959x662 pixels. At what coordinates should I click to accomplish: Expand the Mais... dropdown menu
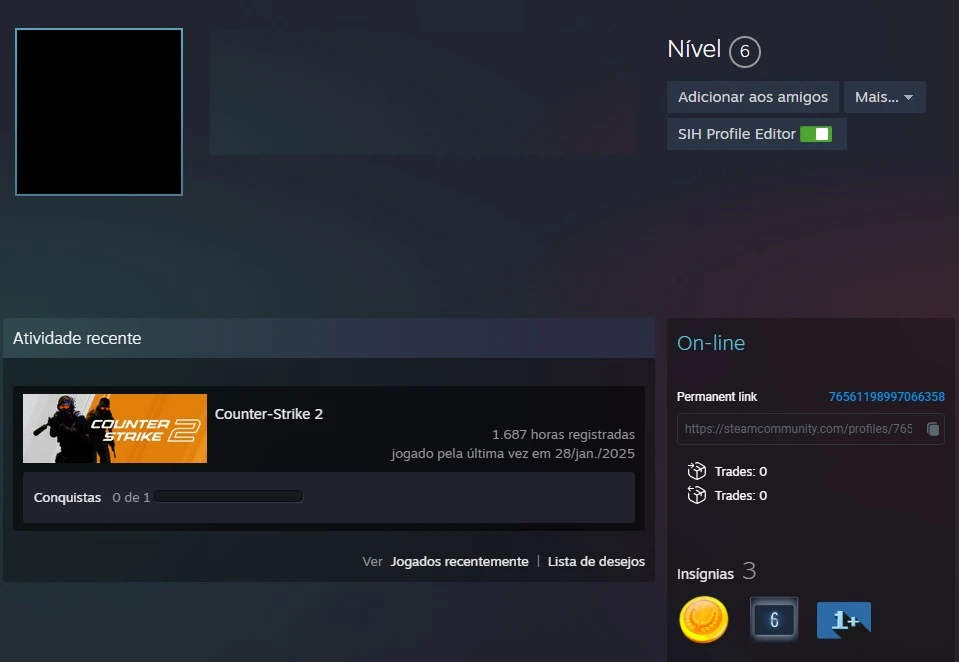tap(885, 97)
